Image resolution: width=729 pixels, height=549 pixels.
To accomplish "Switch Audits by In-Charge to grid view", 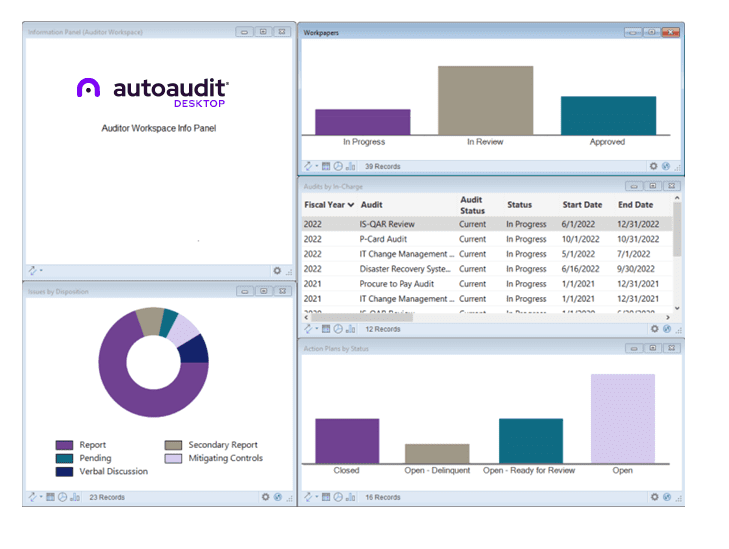I will pos(326,329).
